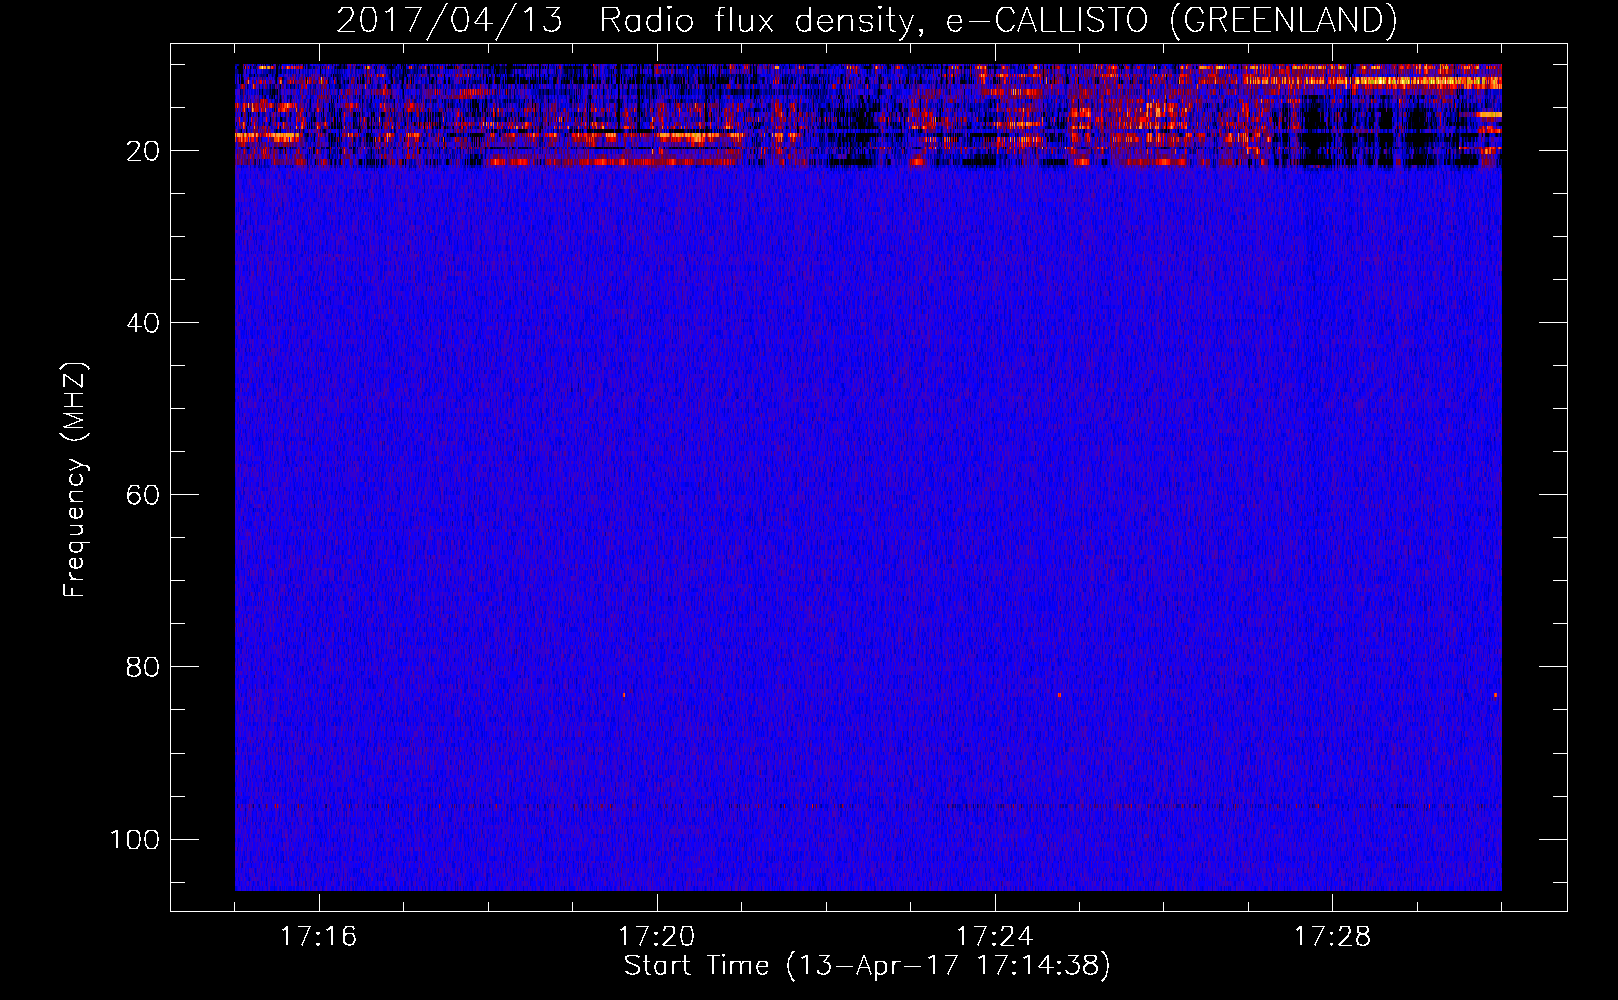
Task: Click the '40' frequency tick label
Action: pos(144,323)
